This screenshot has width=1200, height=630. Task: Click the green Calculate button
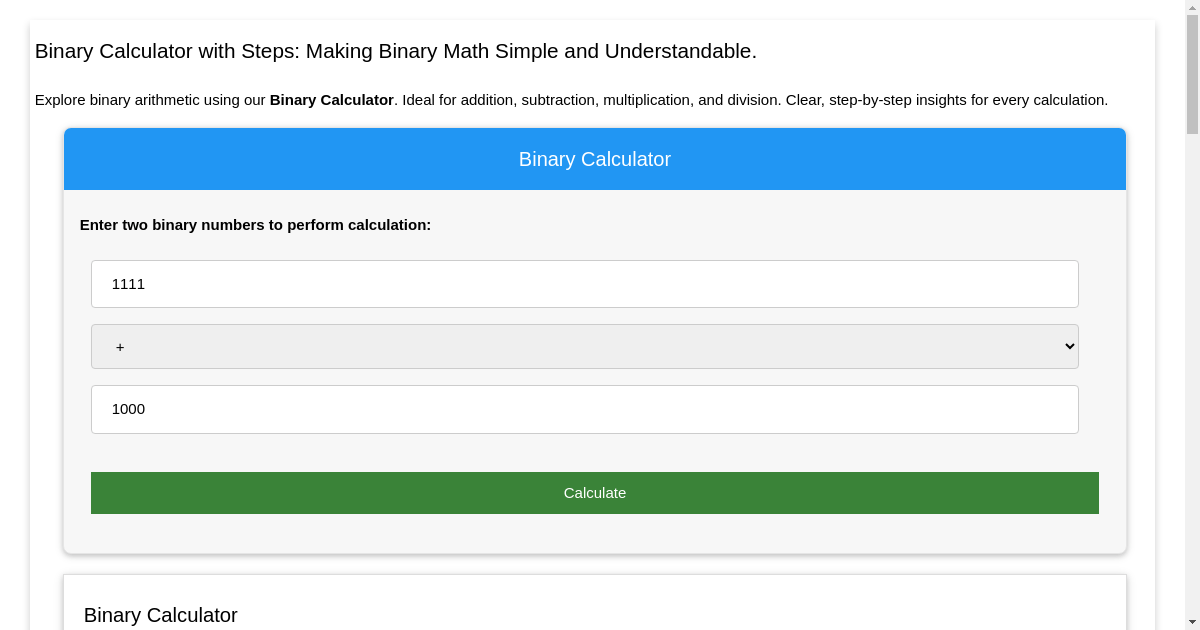tap(595, 493)
